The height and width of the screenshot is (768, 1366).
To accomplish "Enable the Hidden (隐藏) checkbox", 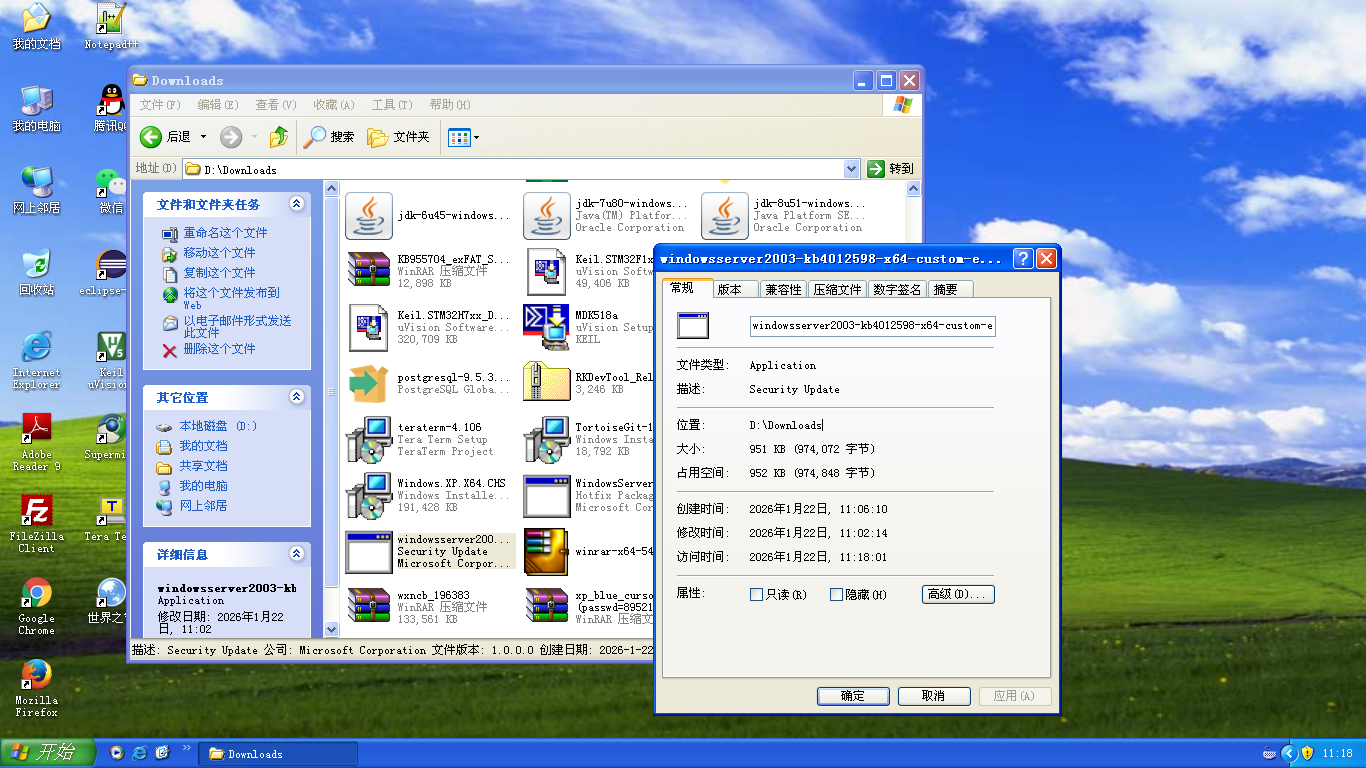I will (836, 595).
